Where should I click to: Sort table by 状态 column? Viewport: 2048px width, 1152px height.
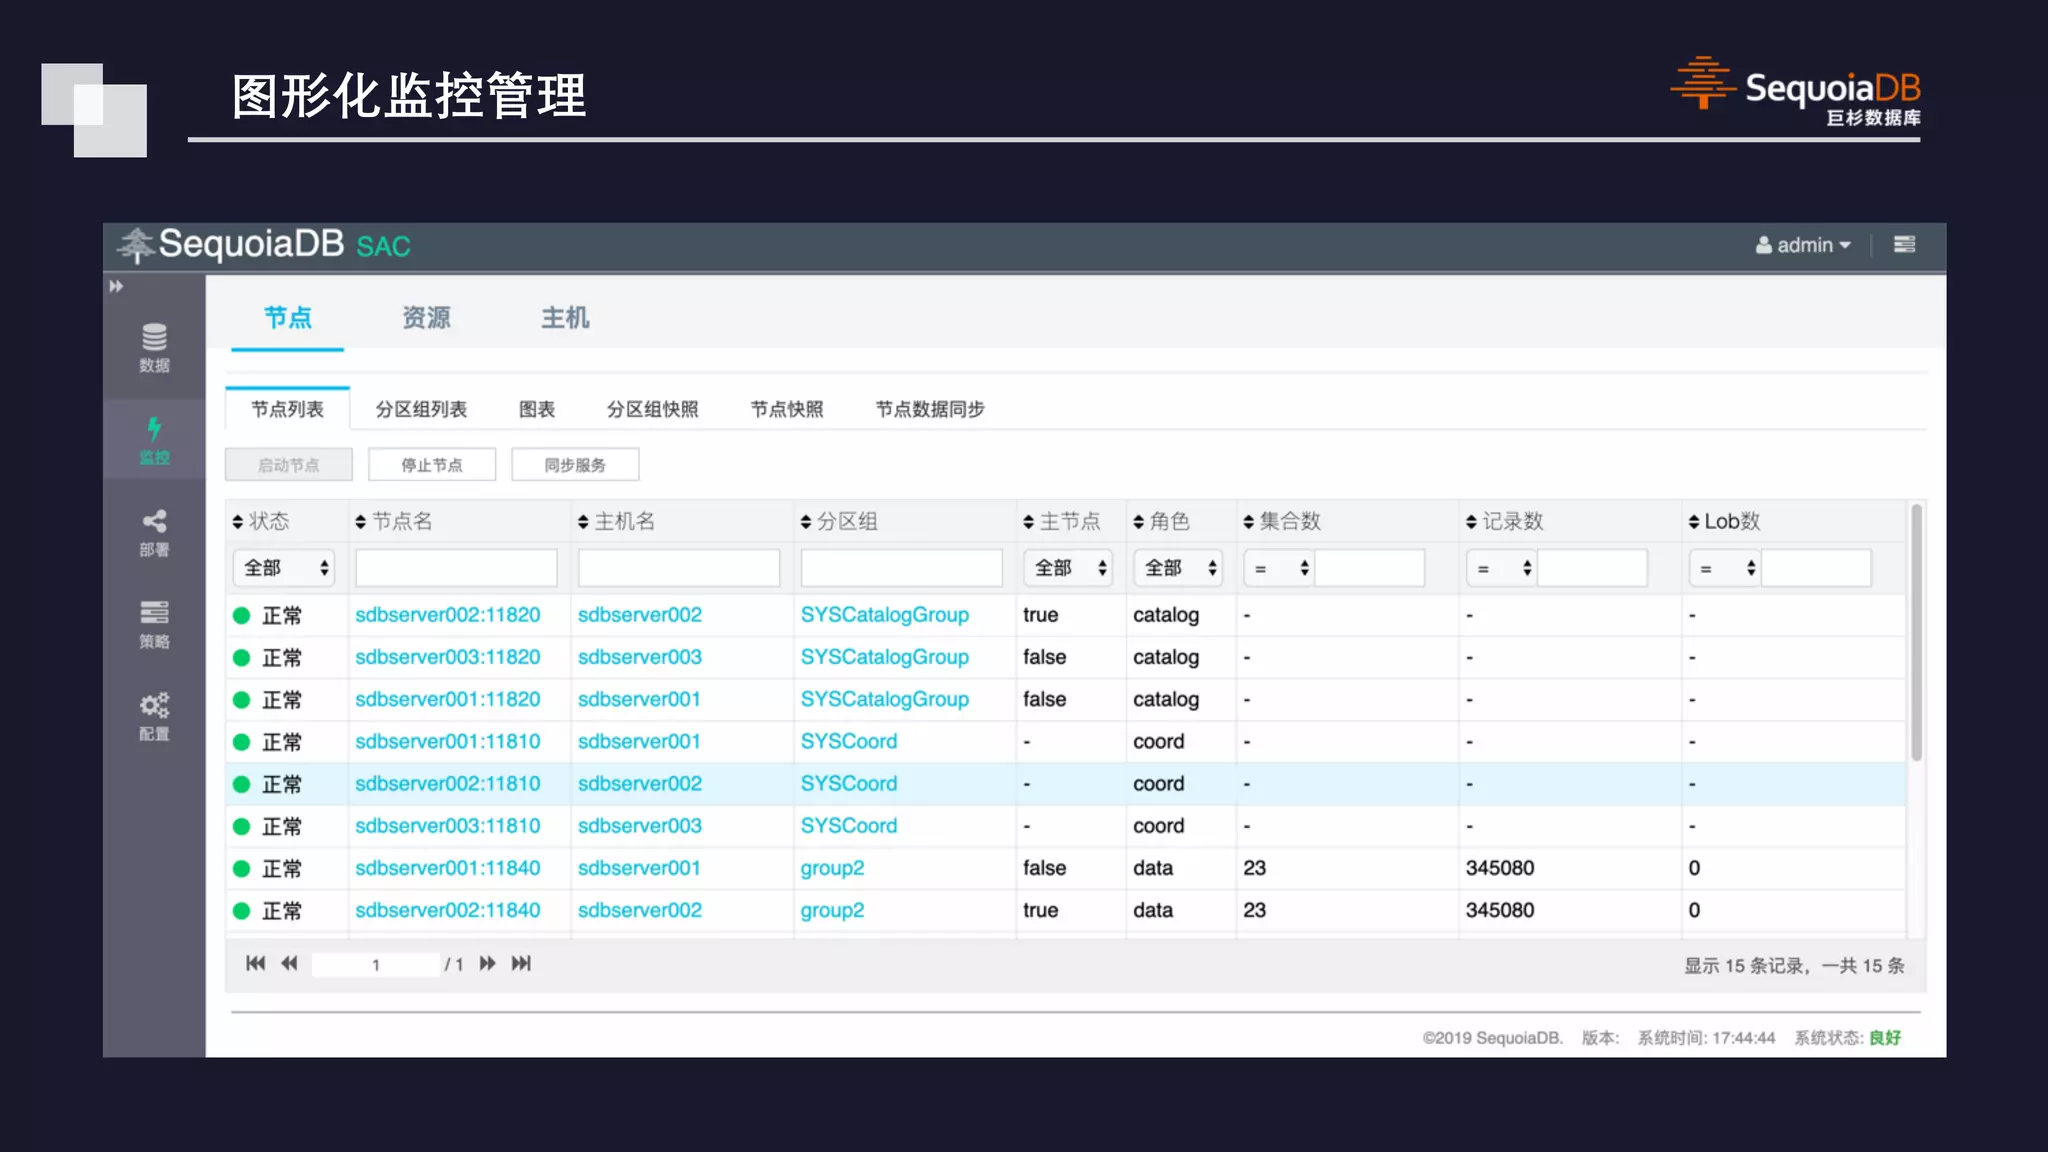point(261,522)
